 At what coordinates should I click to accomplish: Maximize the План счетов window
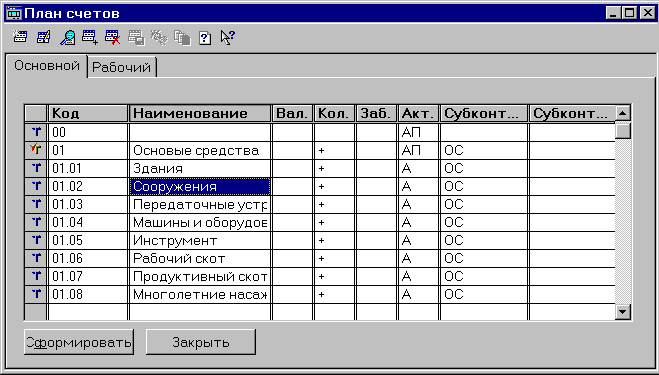pos(629,13)
